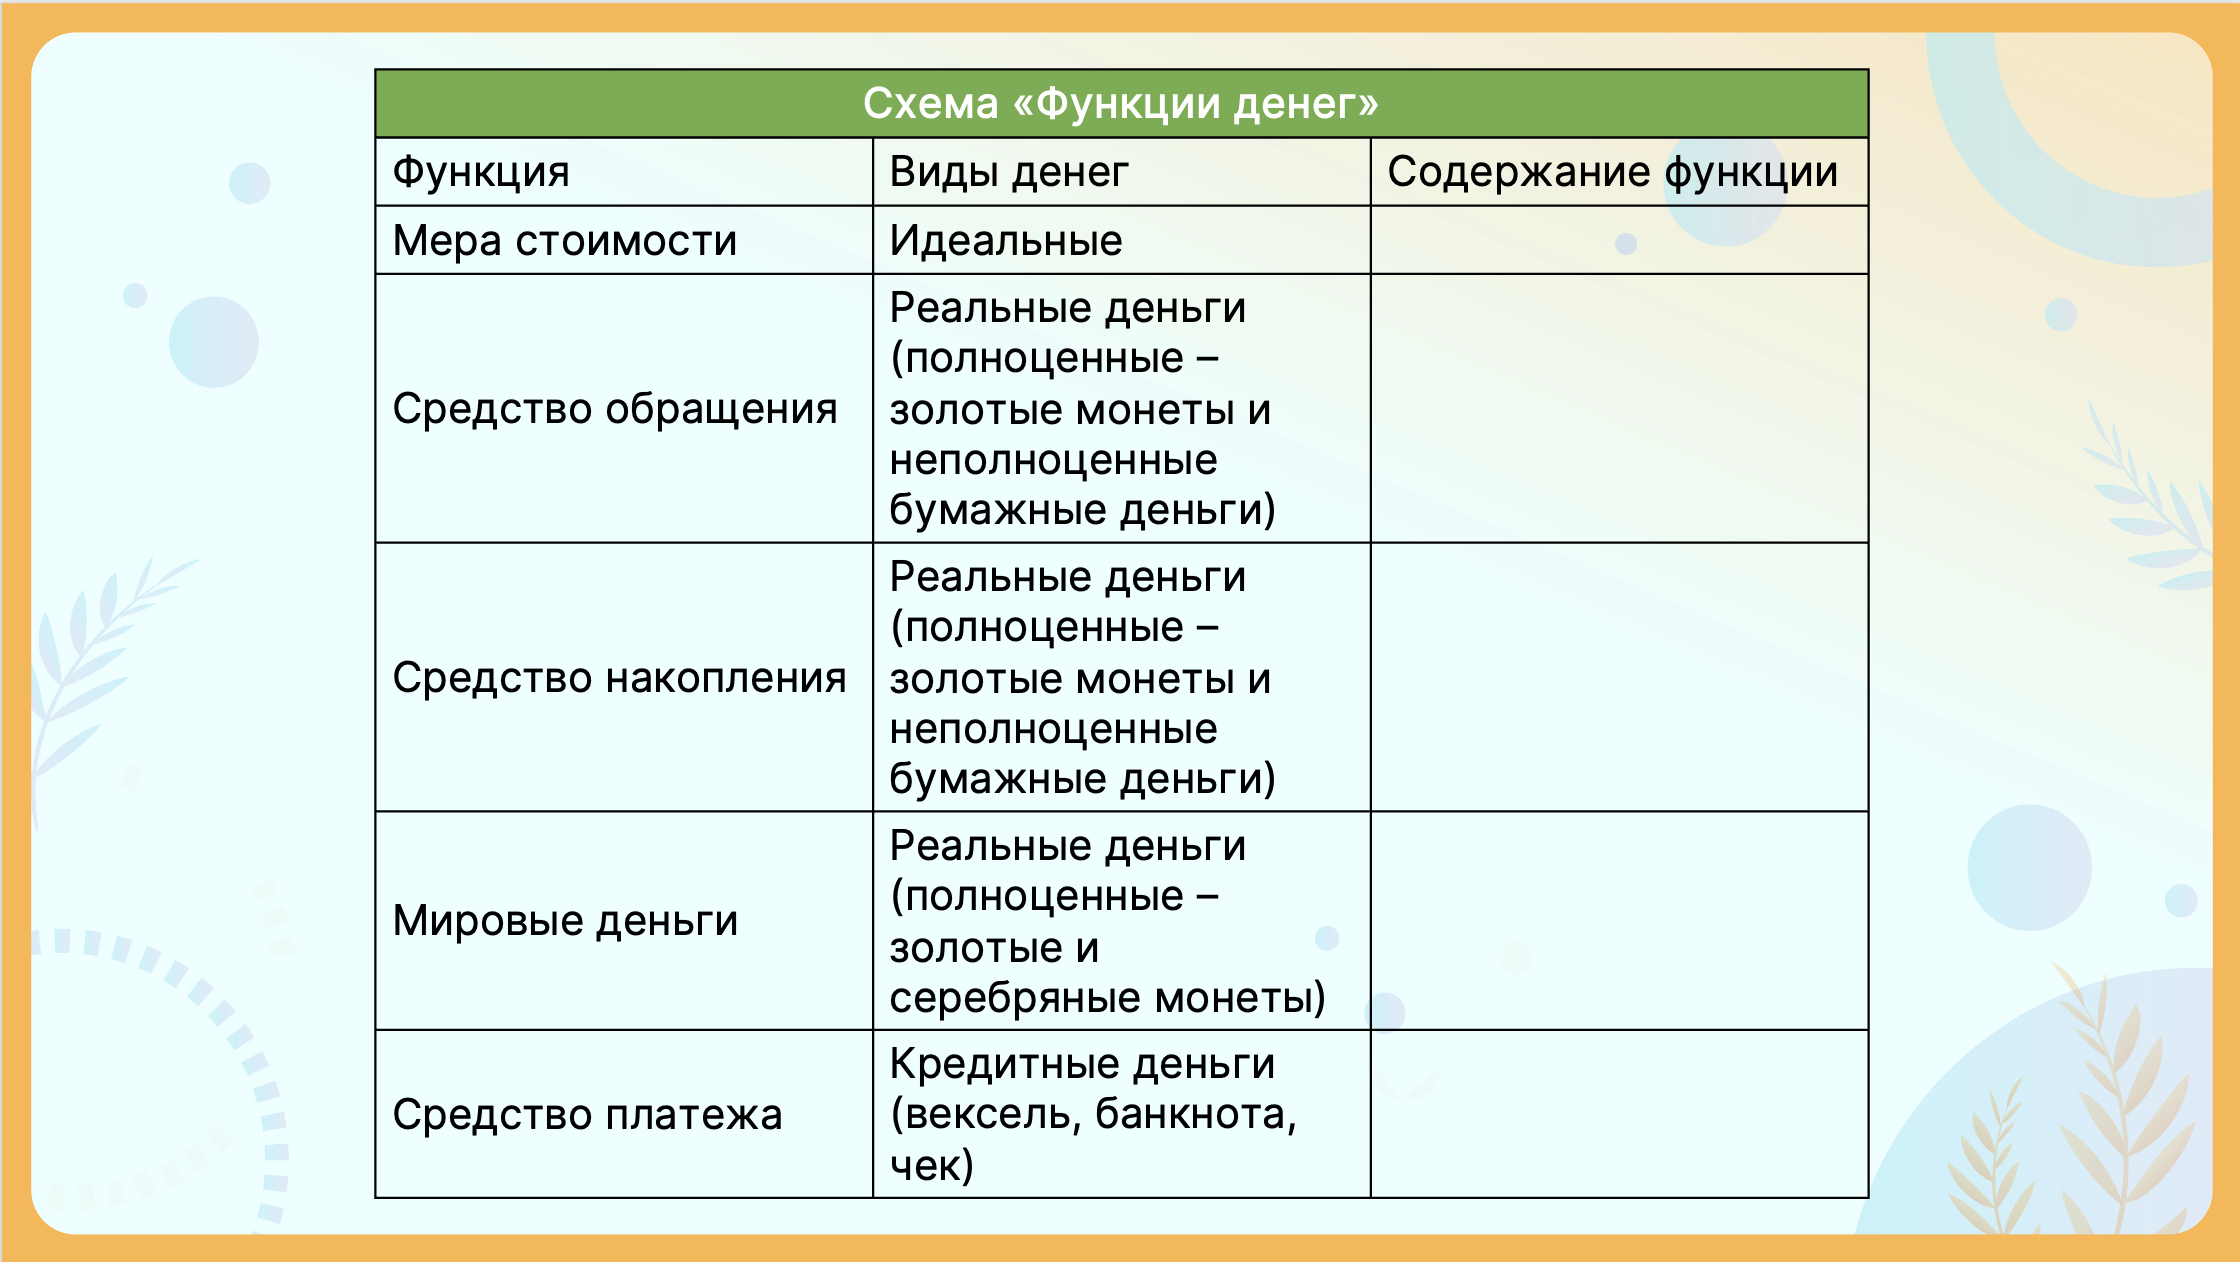This screenshot has width=2240, height=1262.
Task: Click the empty content cell for 'Средство накопления'
Action: [1618, 677]
